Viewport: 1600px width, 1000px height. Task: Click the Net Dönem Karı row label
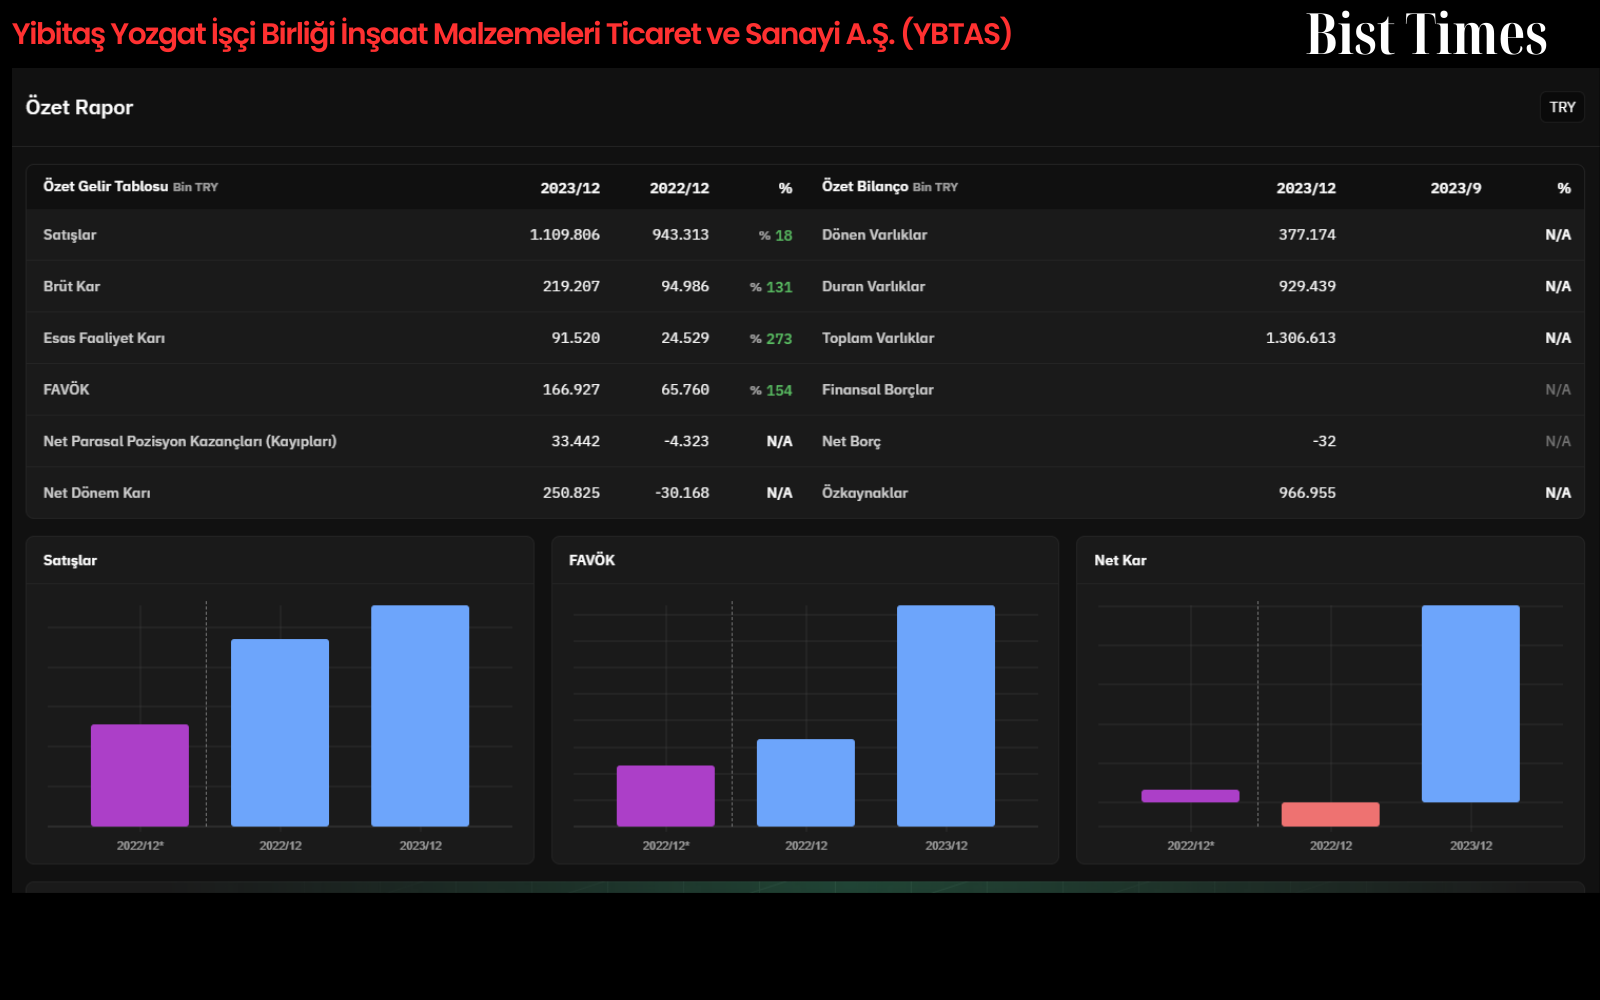coord(97,493)
